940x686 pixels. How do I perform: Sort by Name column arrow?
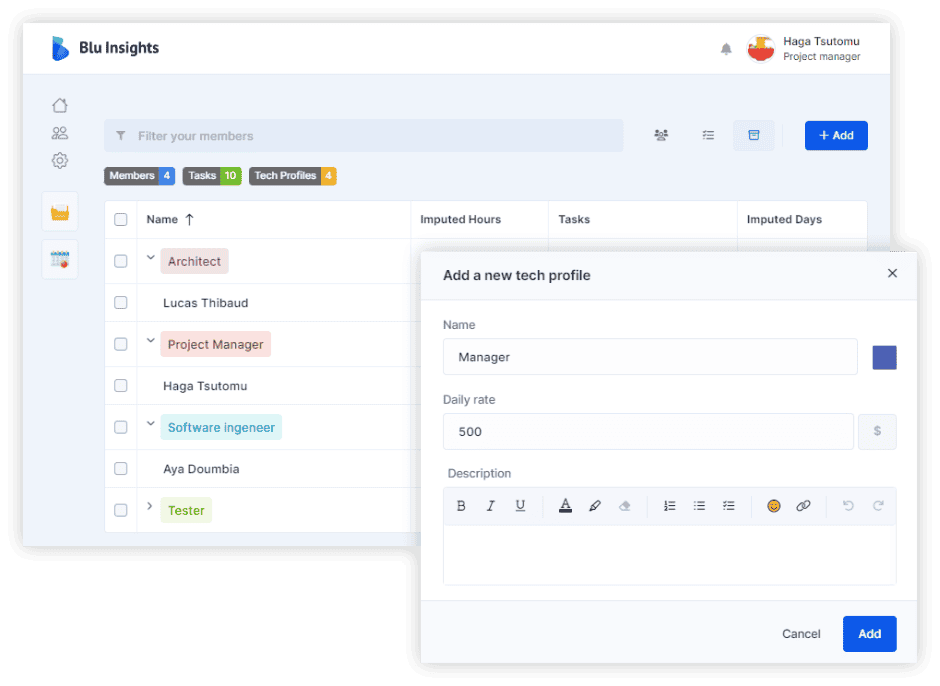[189, 219]
